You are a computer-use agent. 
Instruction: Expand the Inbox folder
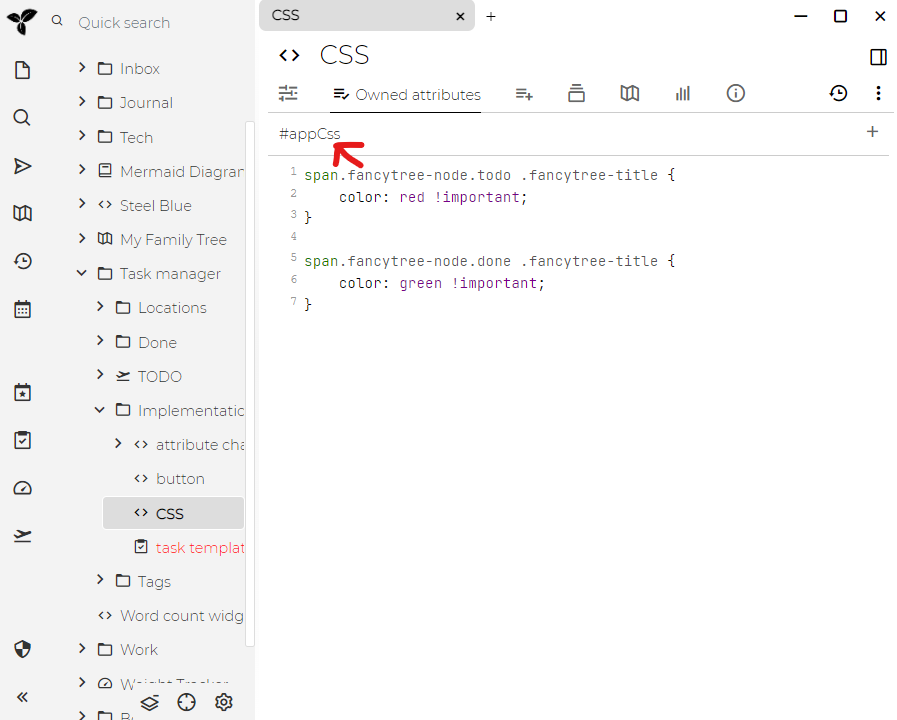tap(82, 68)
